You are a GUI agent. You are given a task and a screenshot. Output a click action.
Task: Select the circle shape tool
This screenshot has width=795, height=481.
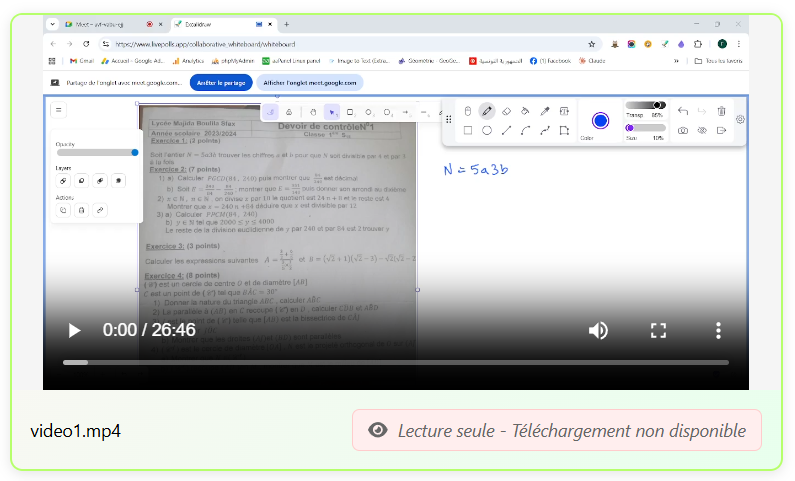pyautogui.click(x=487, y=130)
